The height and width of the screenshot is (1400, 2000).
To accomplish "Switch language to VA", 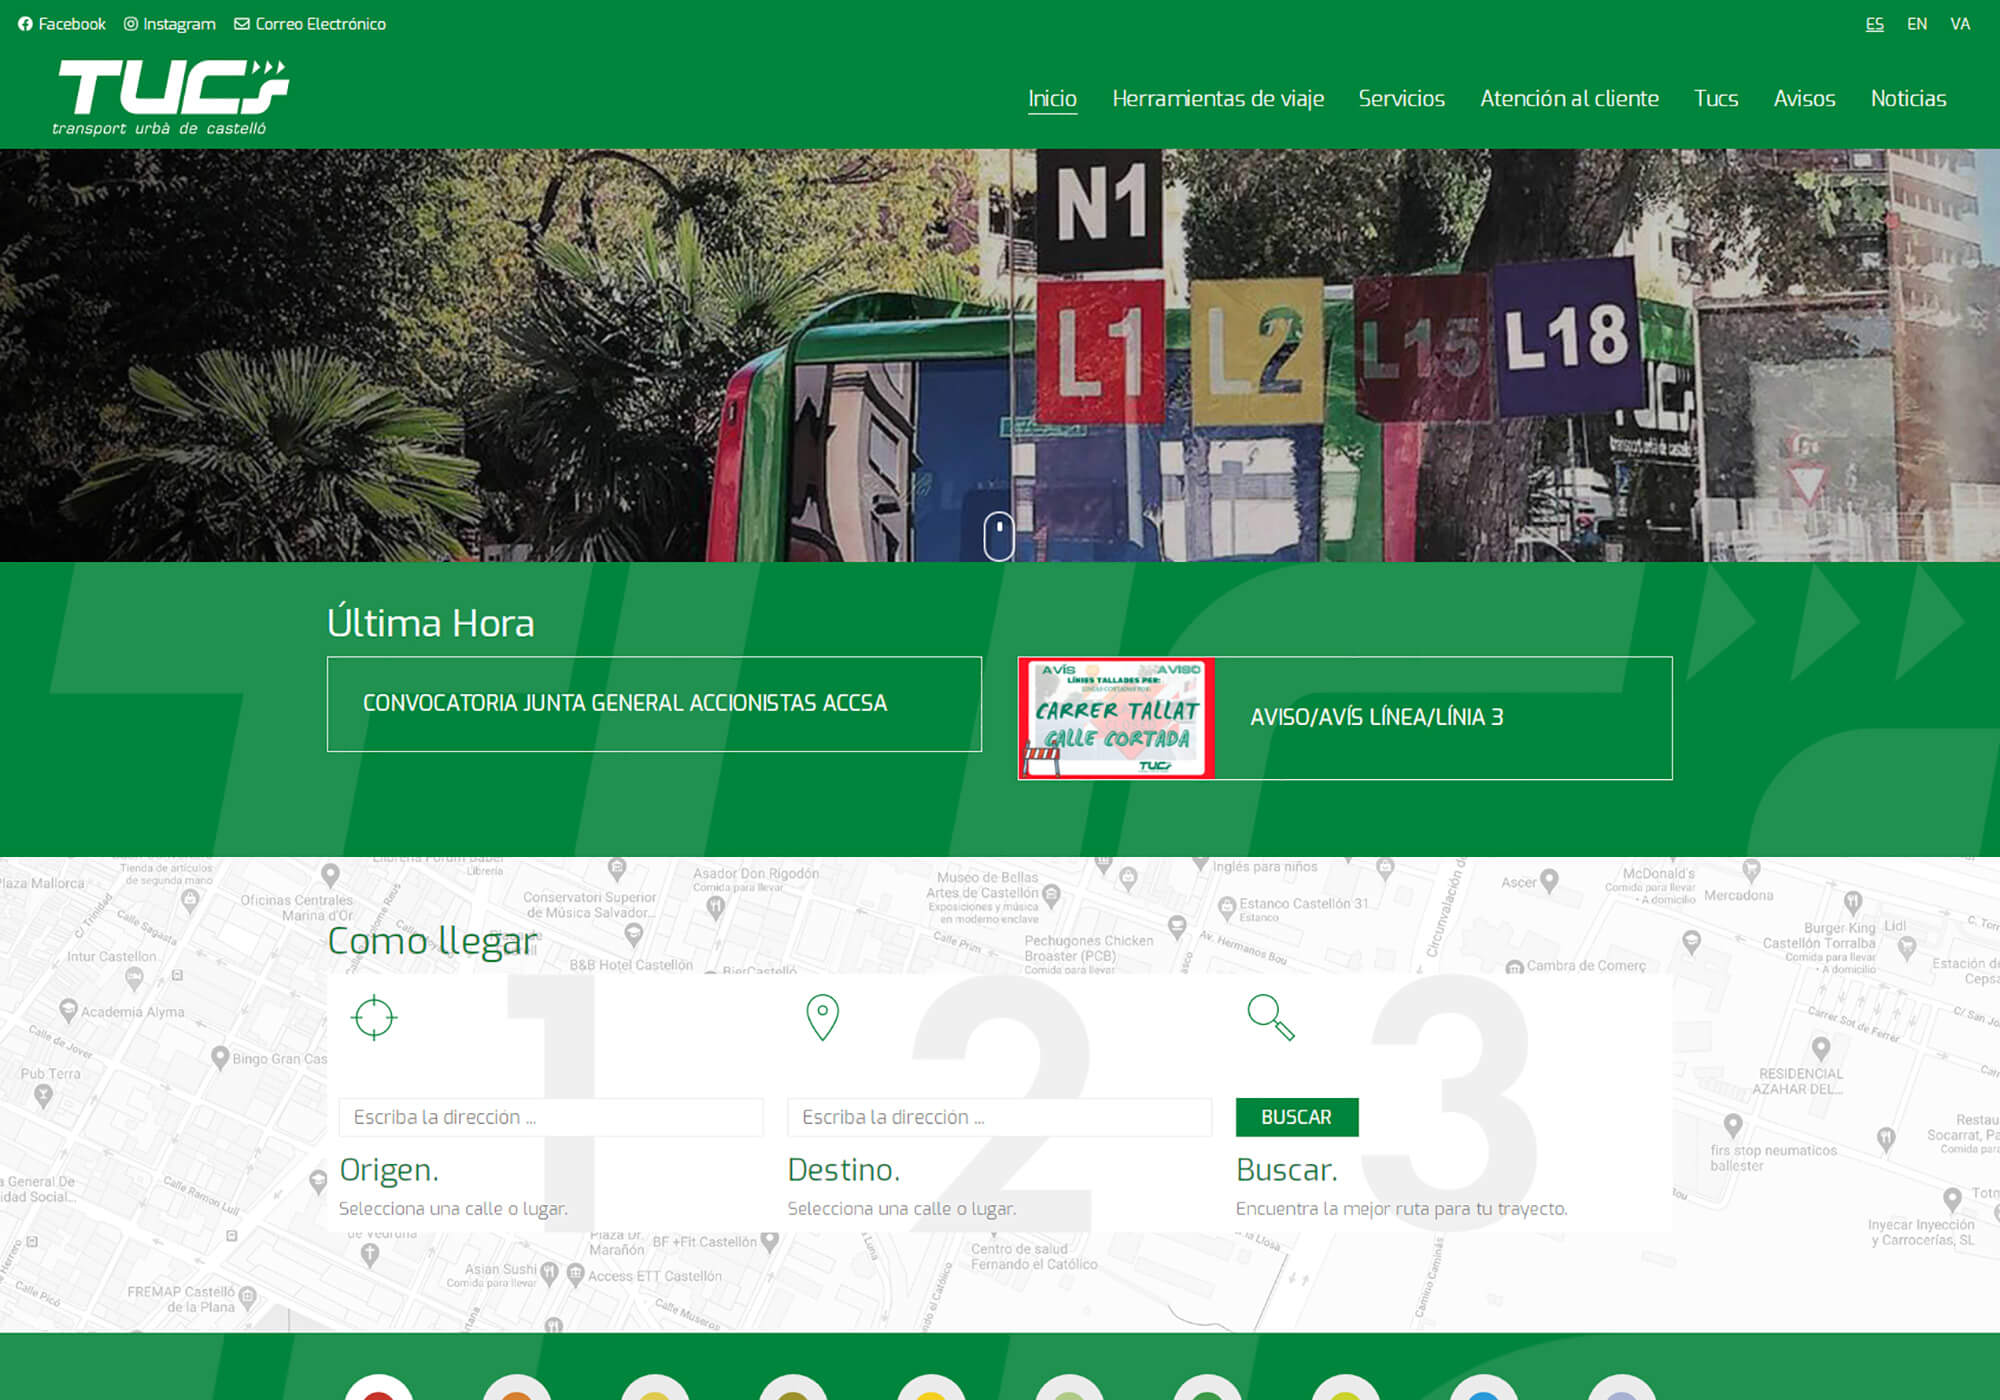I will pos(1959,24).
